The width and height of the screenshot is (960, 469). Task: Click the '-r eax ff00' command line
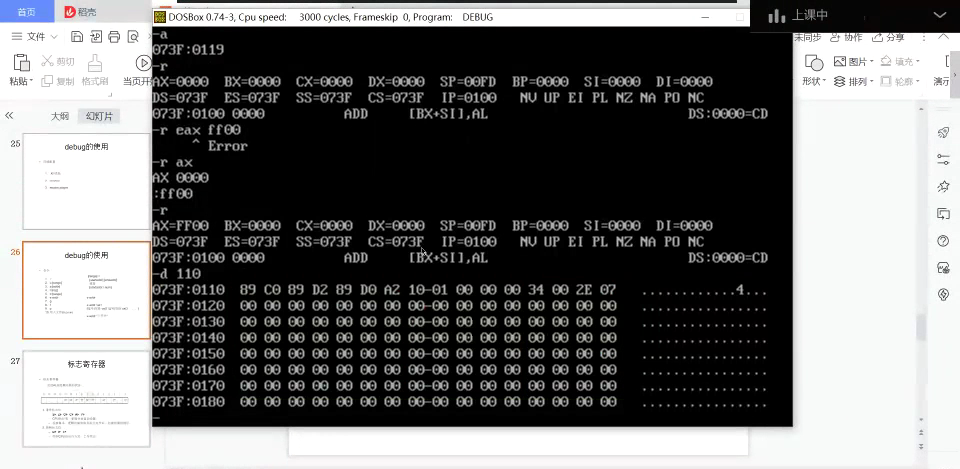[x=197, y=130]
